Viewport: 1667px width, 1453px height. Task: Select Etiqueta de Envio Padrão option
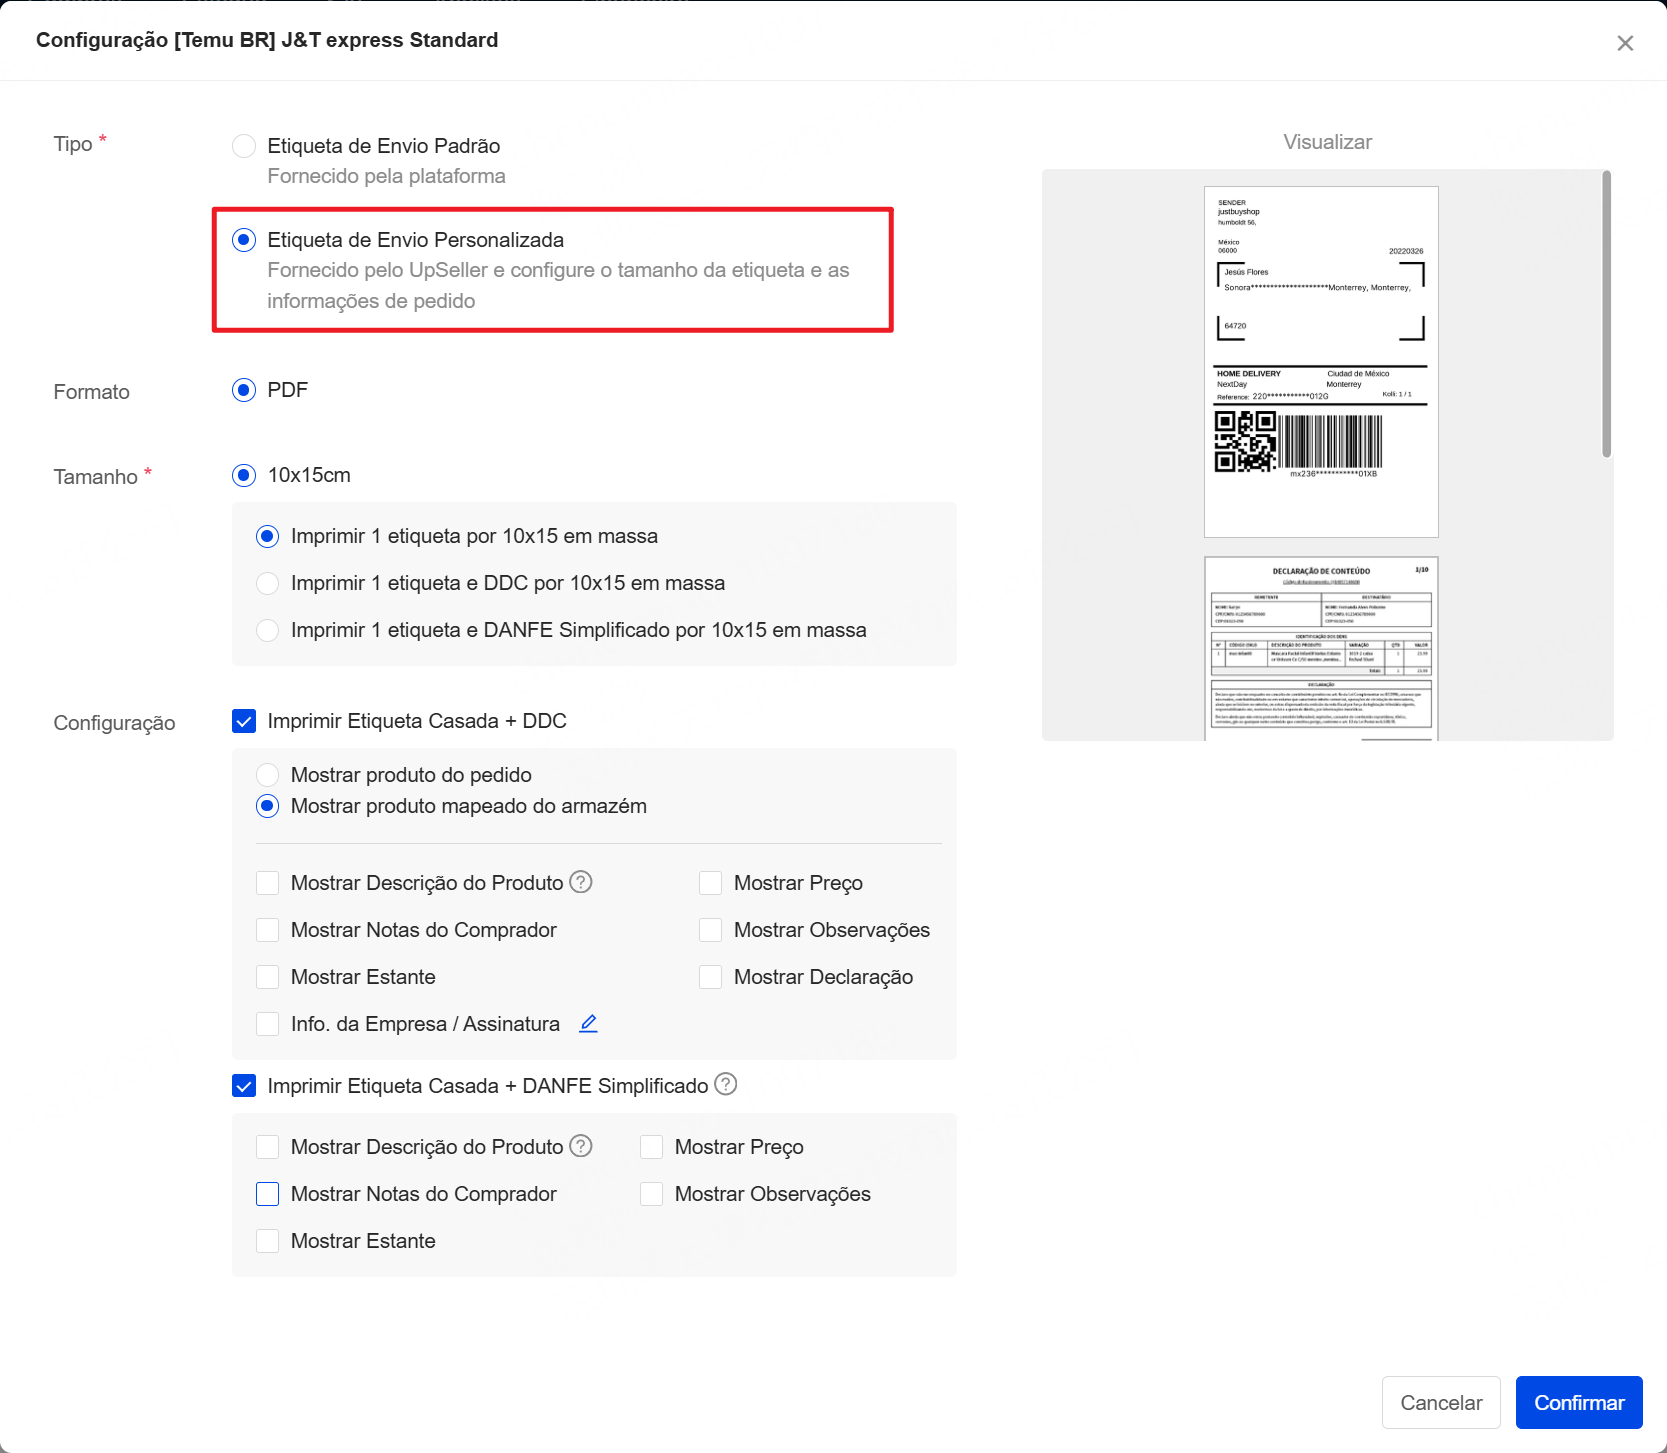[244, 146]
